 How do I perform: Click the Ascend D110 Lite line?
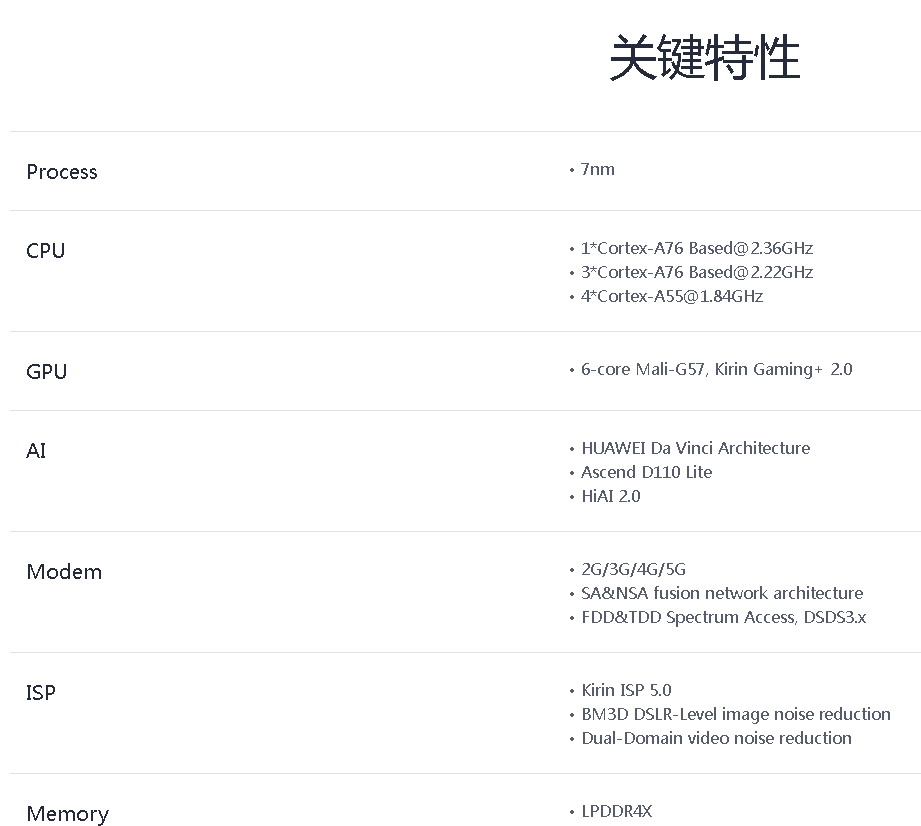pos(647,472)
